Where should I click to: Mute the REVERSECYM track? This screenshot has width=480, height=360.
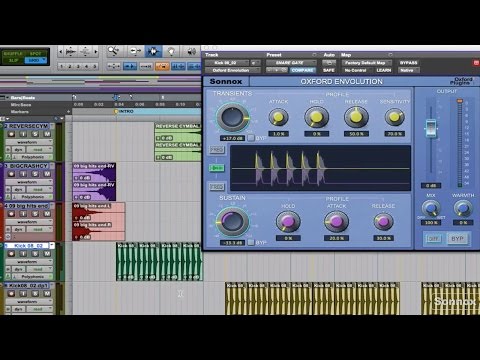[x=47, y=134]
